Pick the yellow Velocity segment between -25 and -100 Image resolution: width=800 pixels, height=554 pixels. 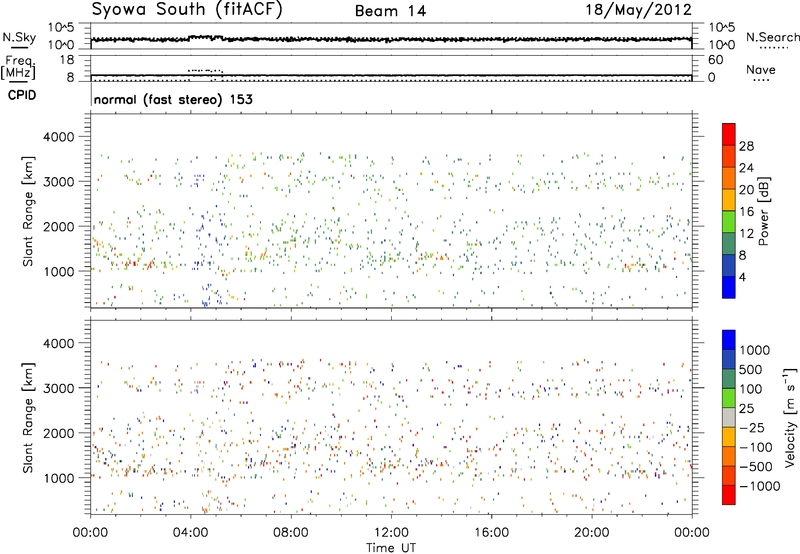[x=729, y=437]
